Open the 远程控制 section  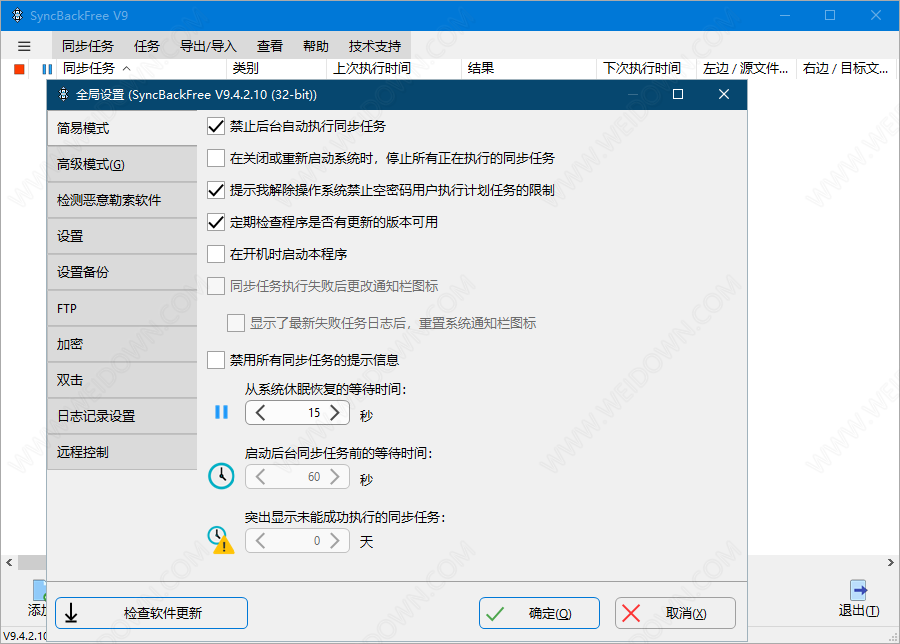[122, 452]
